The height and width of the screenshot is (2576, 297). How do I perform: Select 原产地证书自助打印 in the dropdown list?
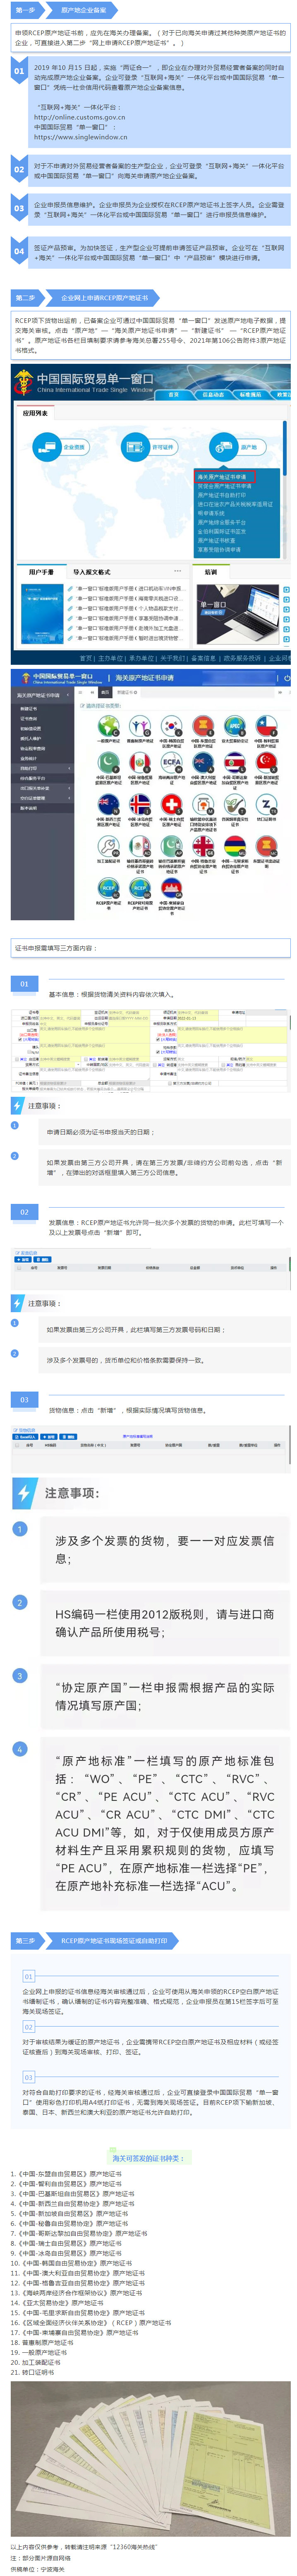click(222, 495)
